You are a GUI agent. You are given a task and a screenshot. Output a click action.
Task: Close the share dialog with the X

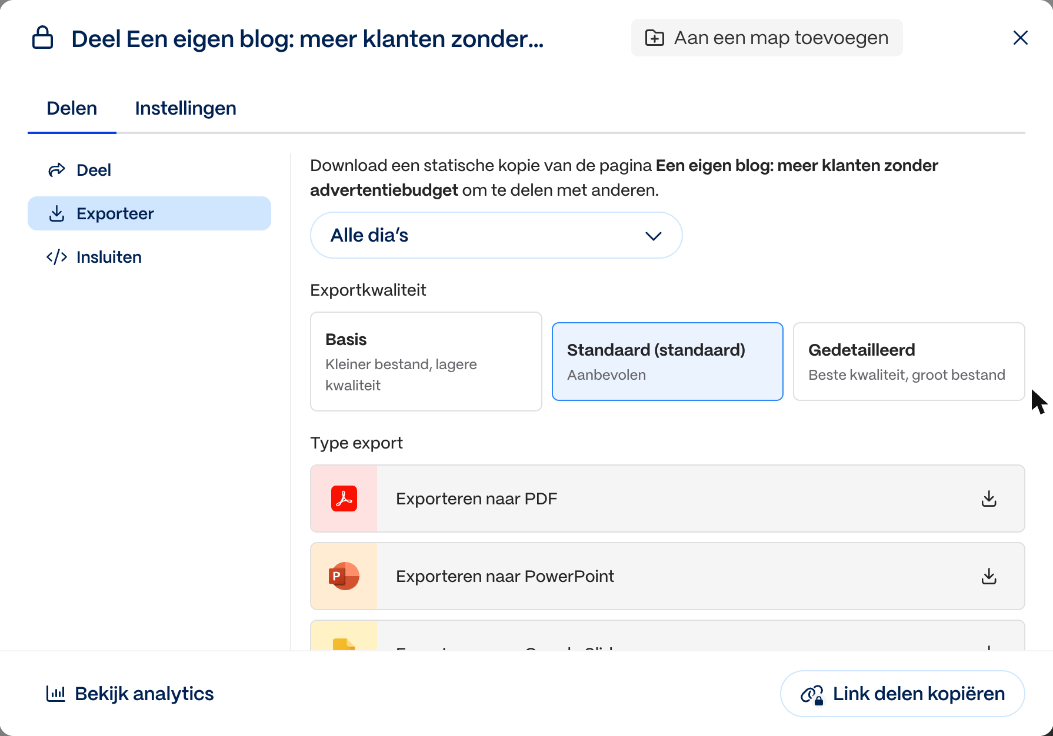[1020, 38]
